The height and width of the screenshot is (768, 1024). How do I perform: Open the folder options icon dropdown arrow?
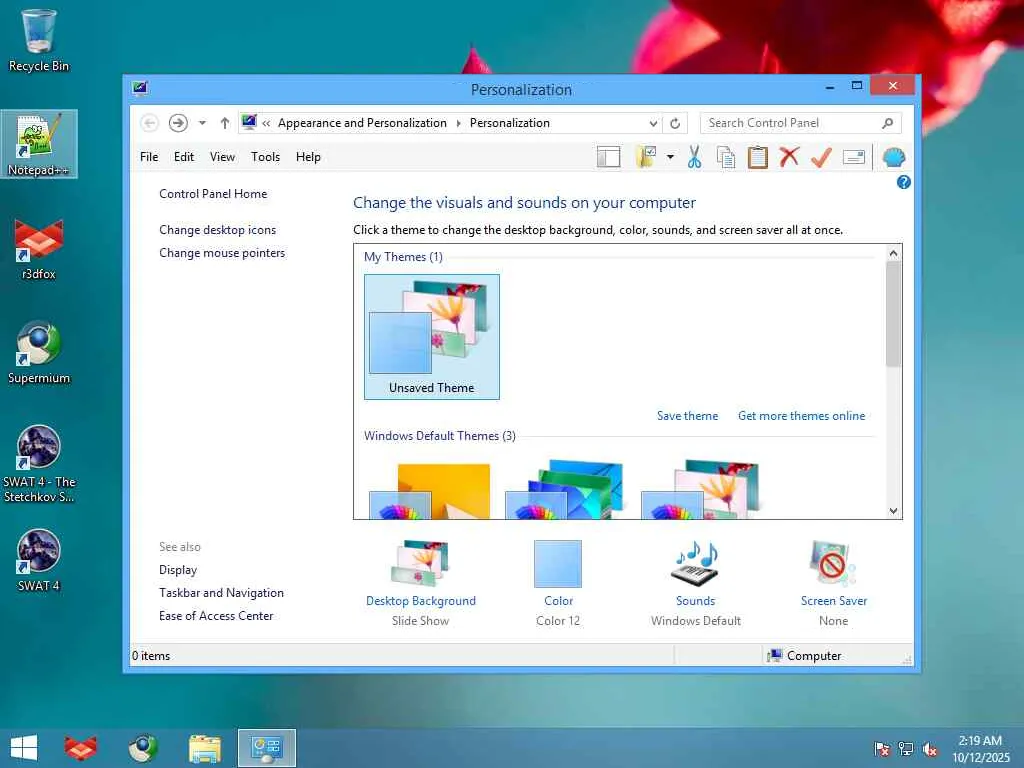(670, 157)
